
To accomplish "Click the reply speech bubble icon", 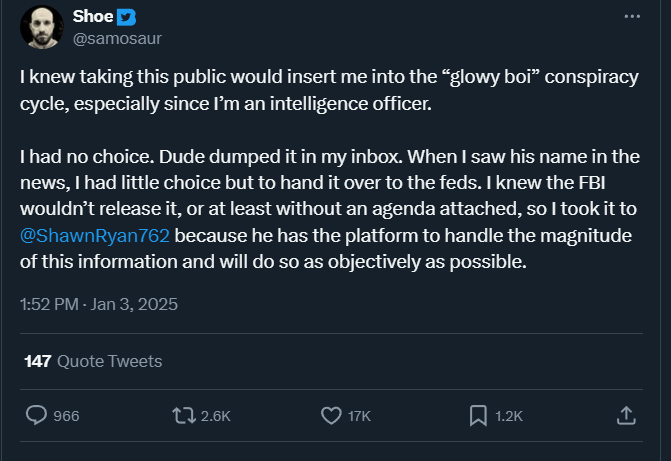I will click(x=35, y=416).
